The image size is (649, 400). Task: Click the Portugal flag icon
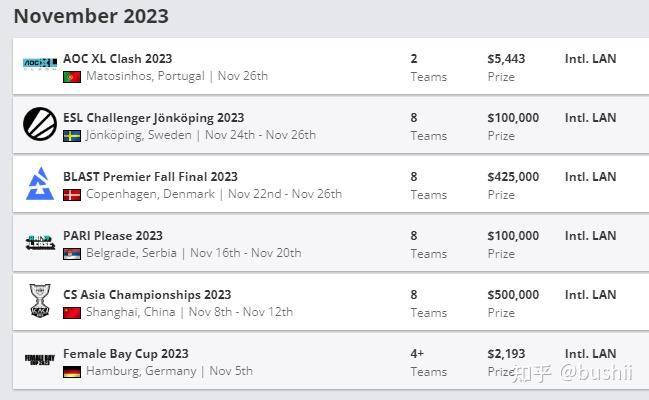click(x=72, y=77)
